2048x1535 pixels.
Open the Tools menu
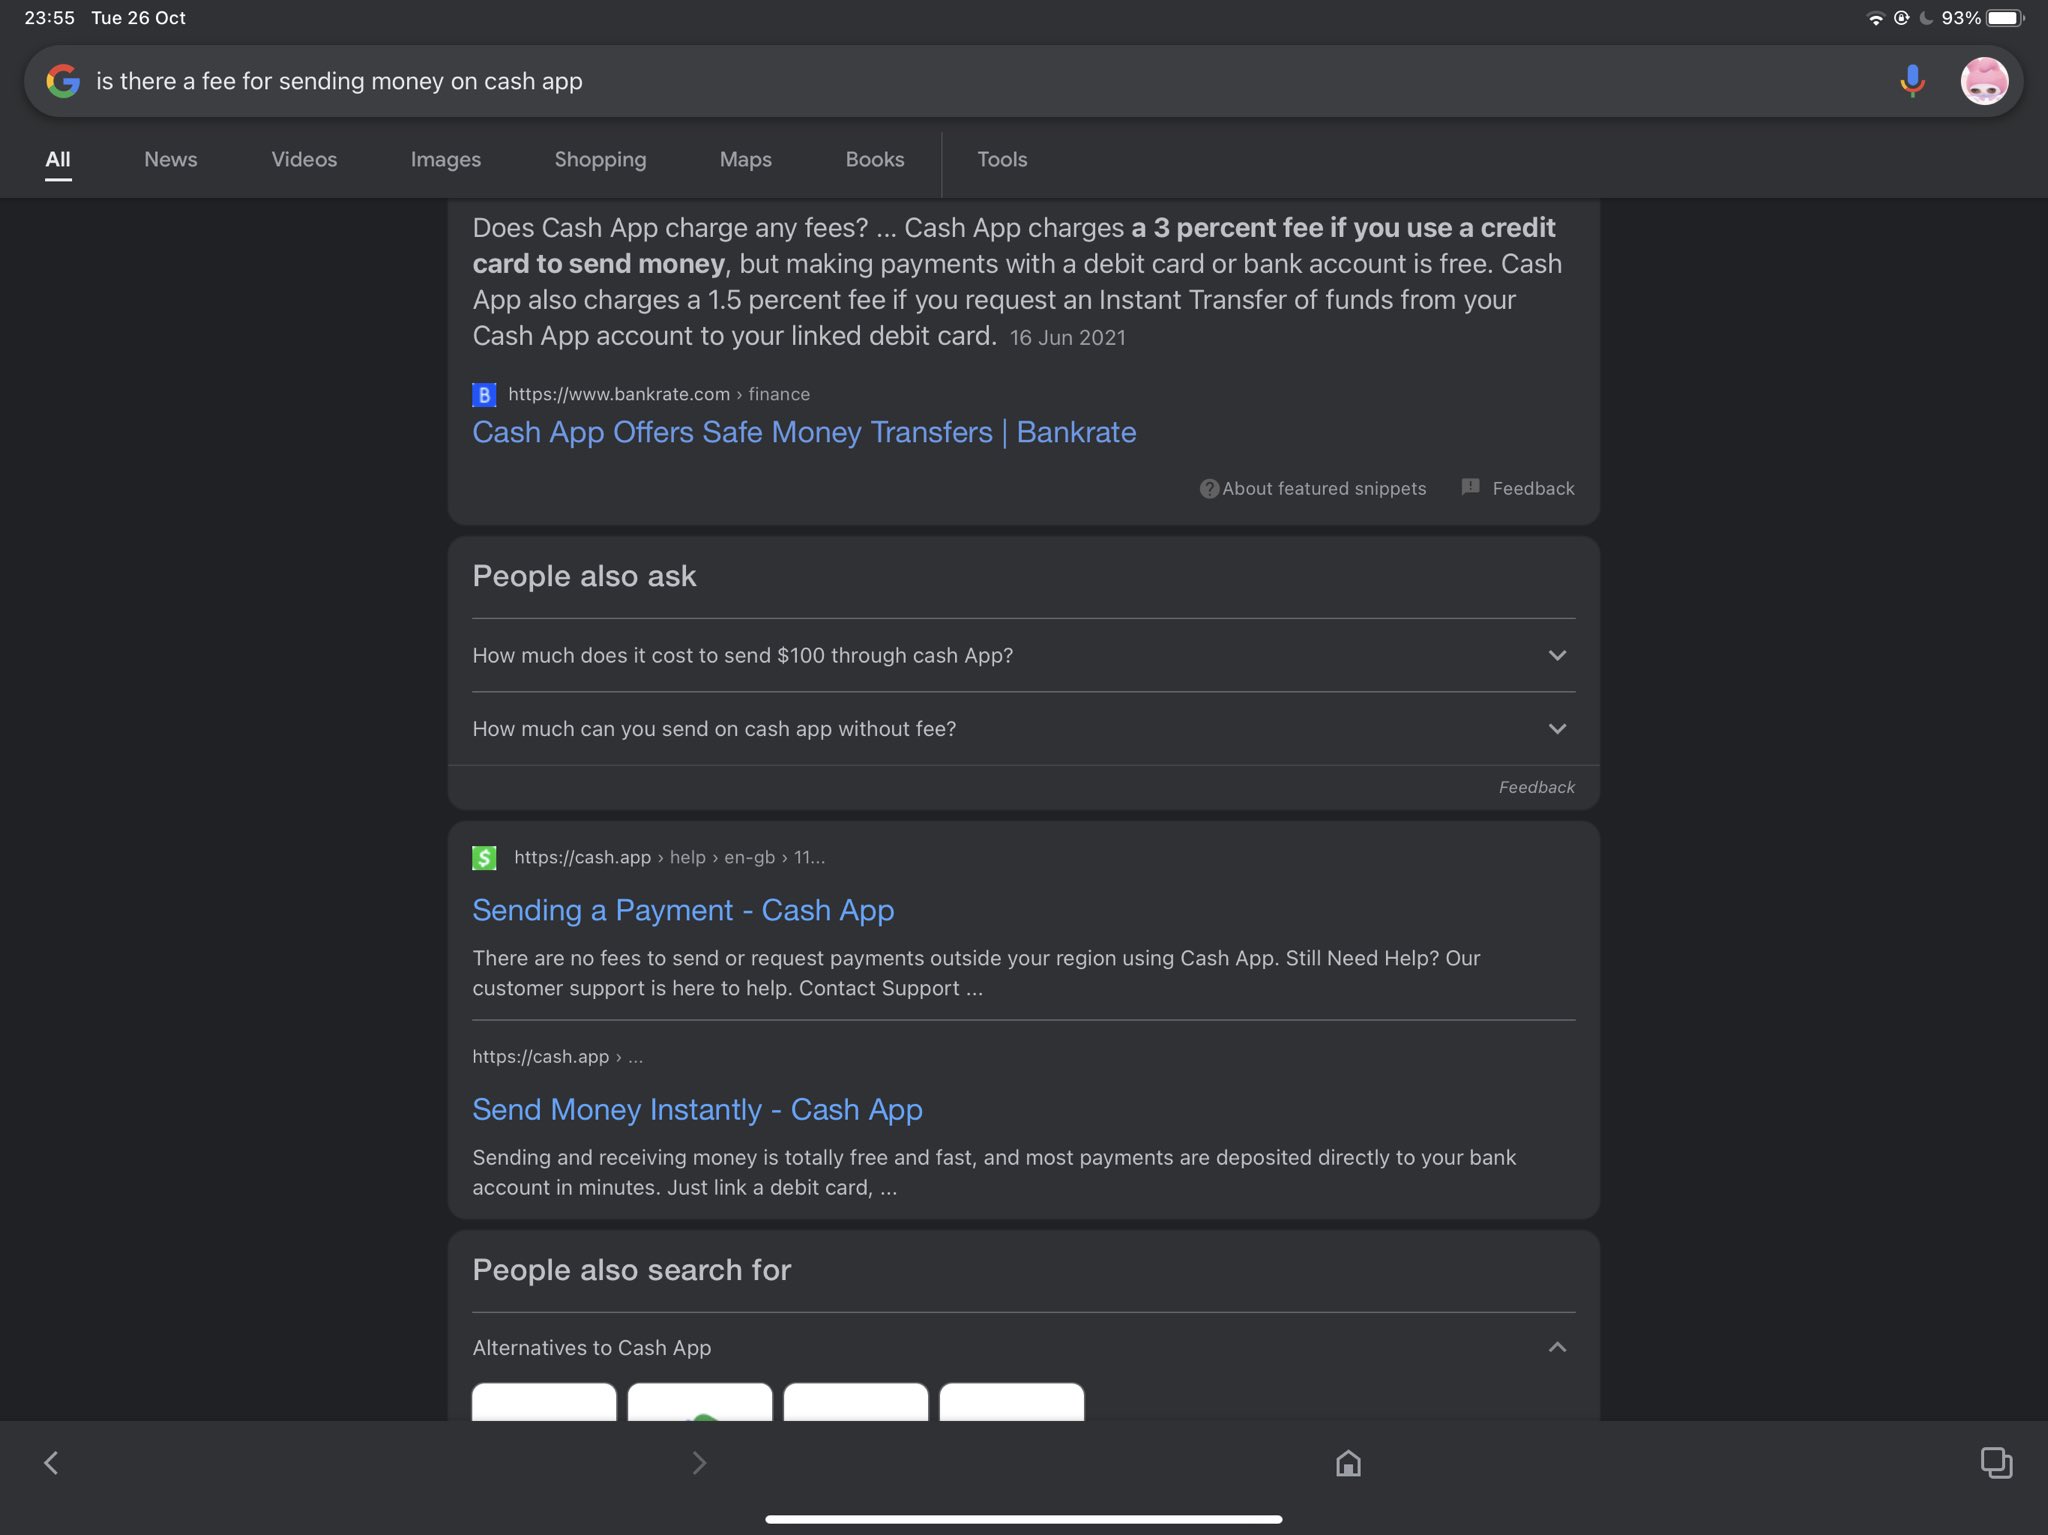coord(1001,159)
